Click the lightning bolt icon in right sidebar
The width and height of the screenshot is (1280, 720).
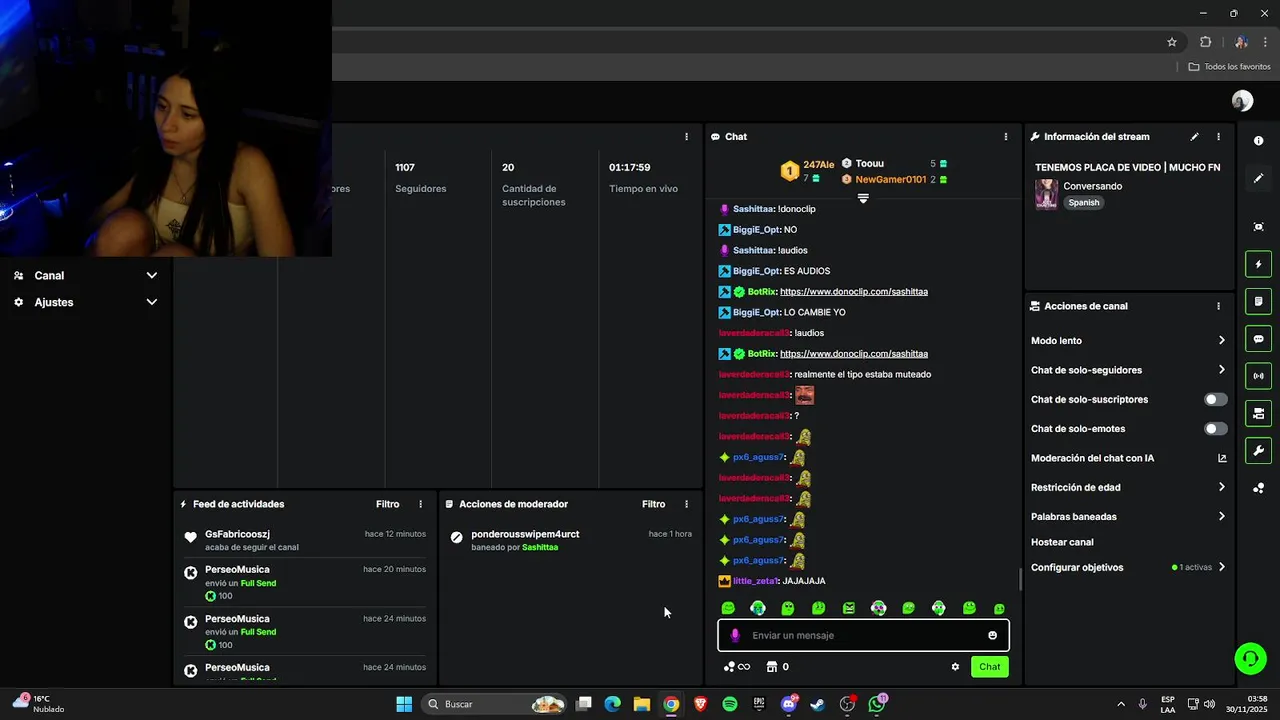point(1258,264)
